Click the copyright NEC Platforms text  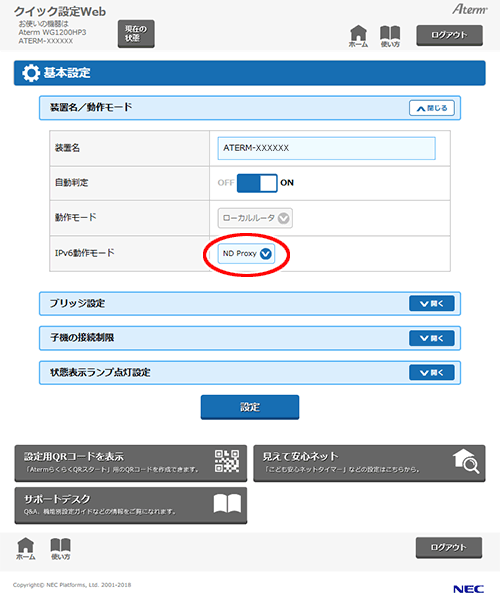coord(72,585)
